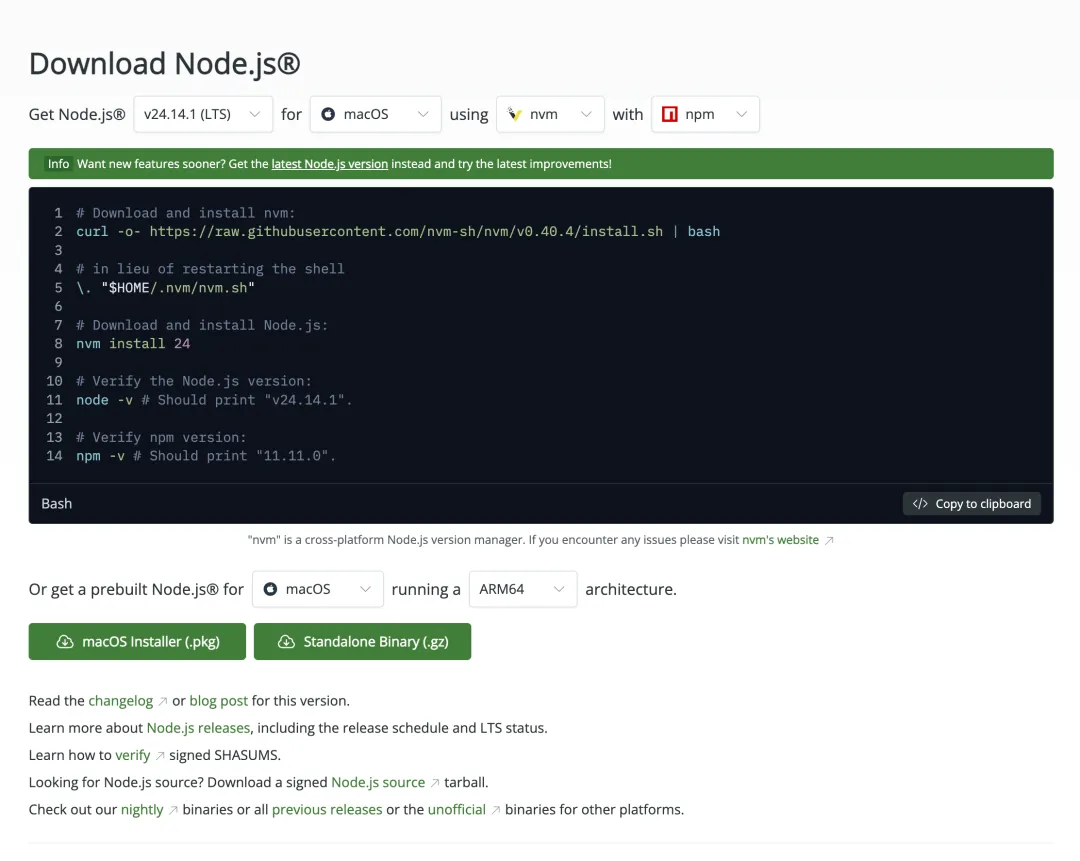Click chevron arrow of npm dropdown
This screenshot has height=861, width=1080.
[x=742, y=114]
